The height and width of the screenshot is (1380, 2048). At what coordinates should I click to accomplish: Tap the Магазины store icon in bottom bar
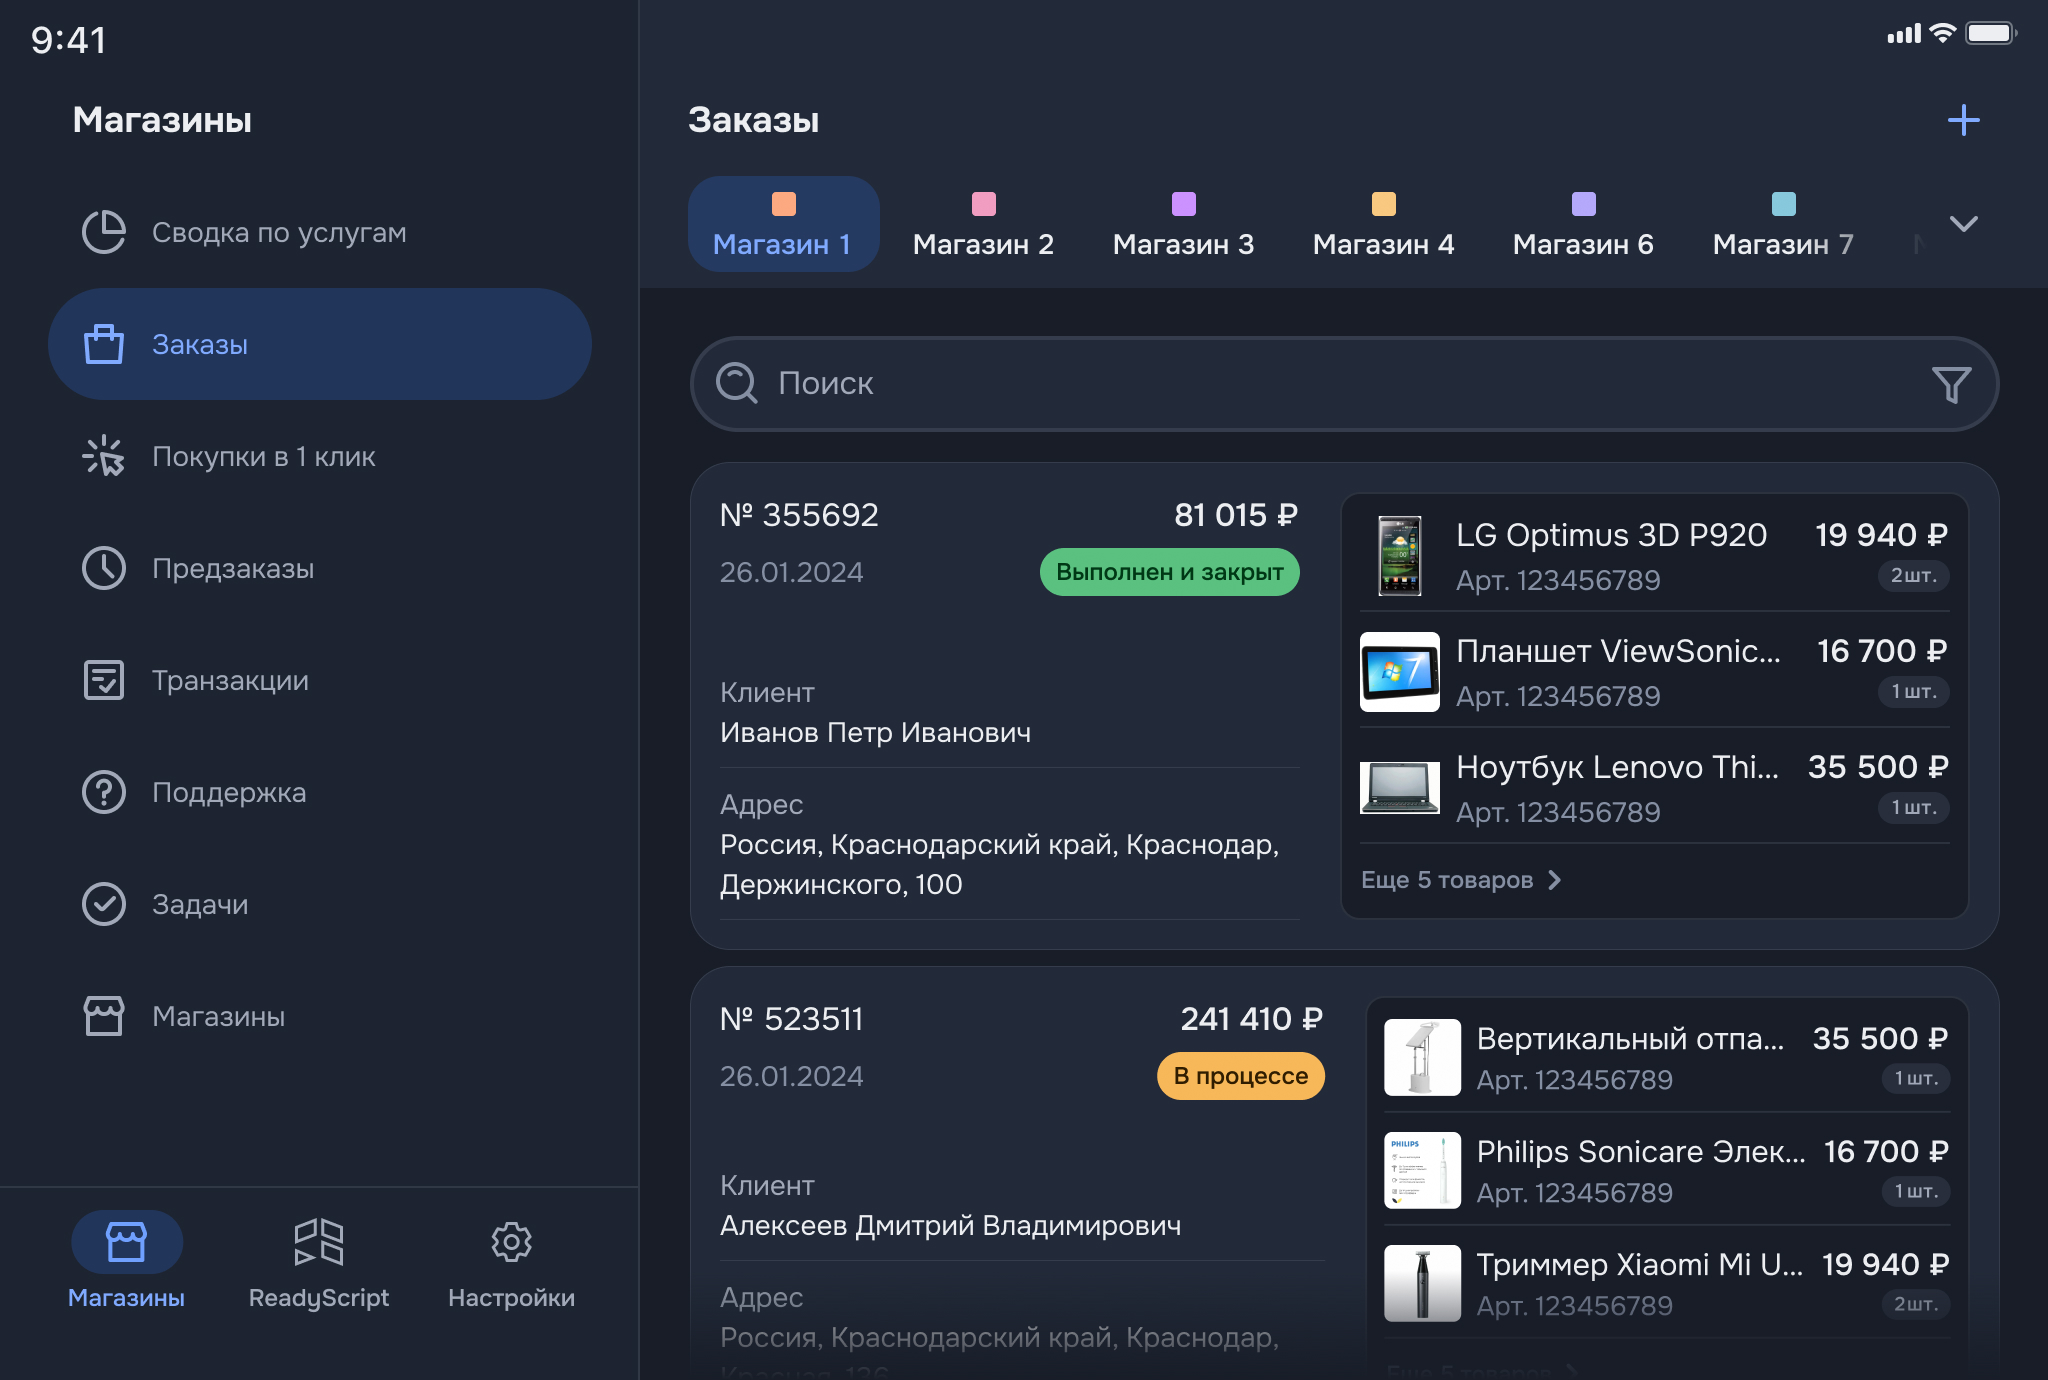point(127,1242)
